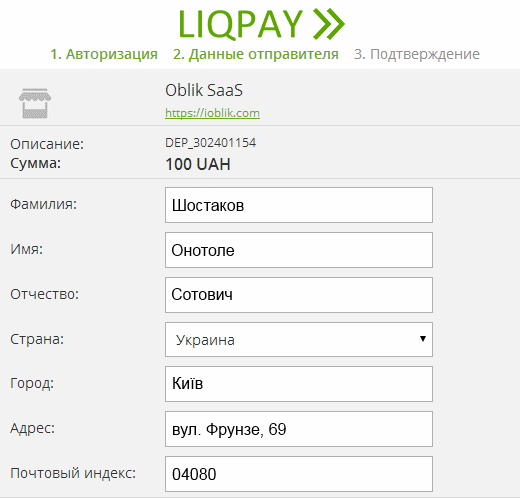This screenshot has height=498, width=520.
Task: Go to step 1 Авторизация
Action: (104, 54)
